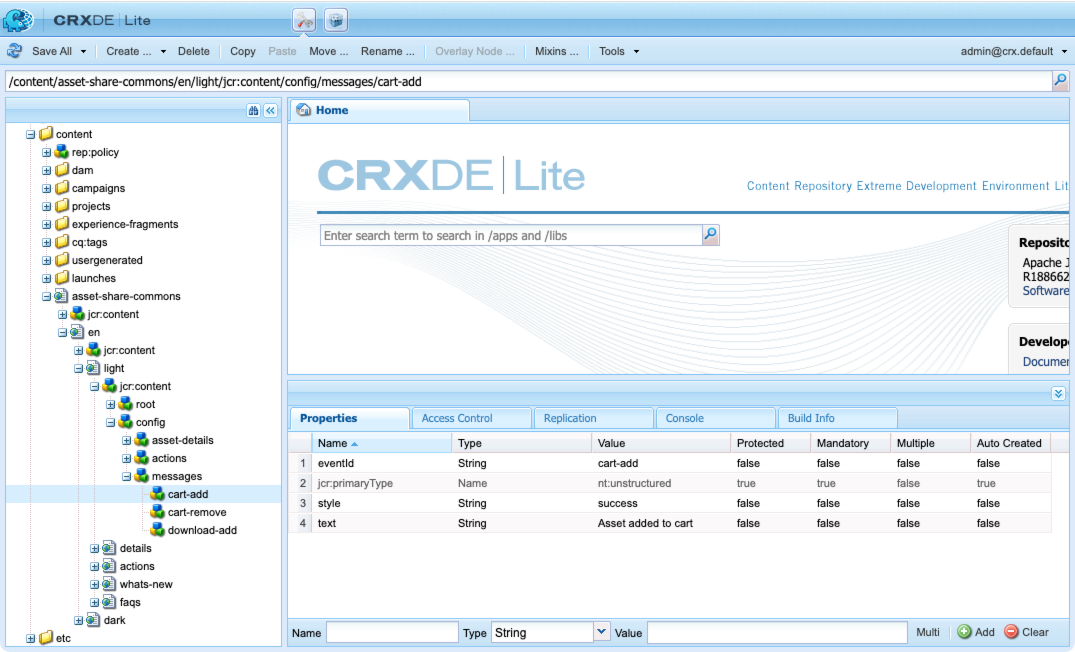The width and height of the screenshot is (1075, 652).
Task: Click the cq:tags folder icon
Action: tap(62, 241)
